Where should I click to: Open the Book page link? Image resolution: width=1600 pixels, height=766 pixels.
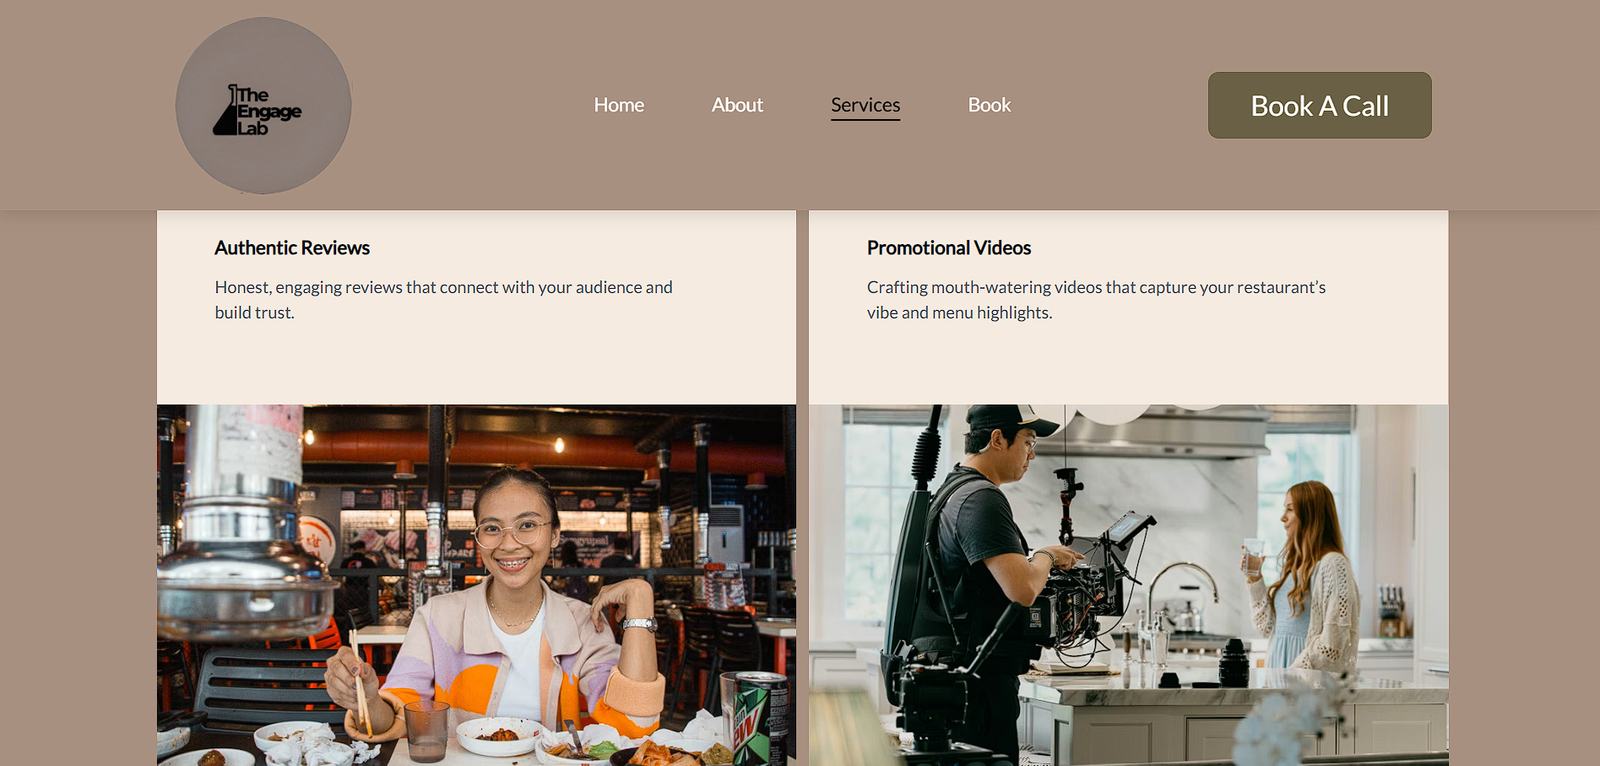(x=989, y=105)
